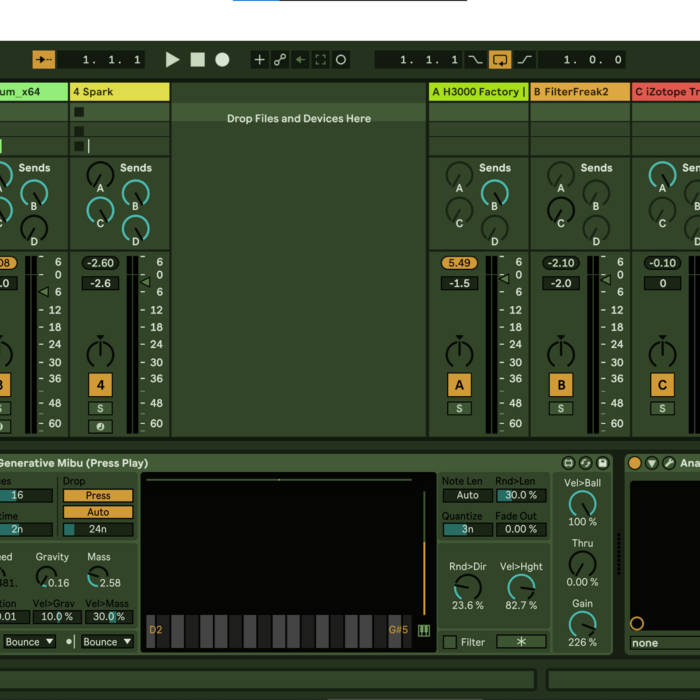Screen dimensions: 700x700
Task: Toggle the Track Activator for track 4
Action: (100, 385)
